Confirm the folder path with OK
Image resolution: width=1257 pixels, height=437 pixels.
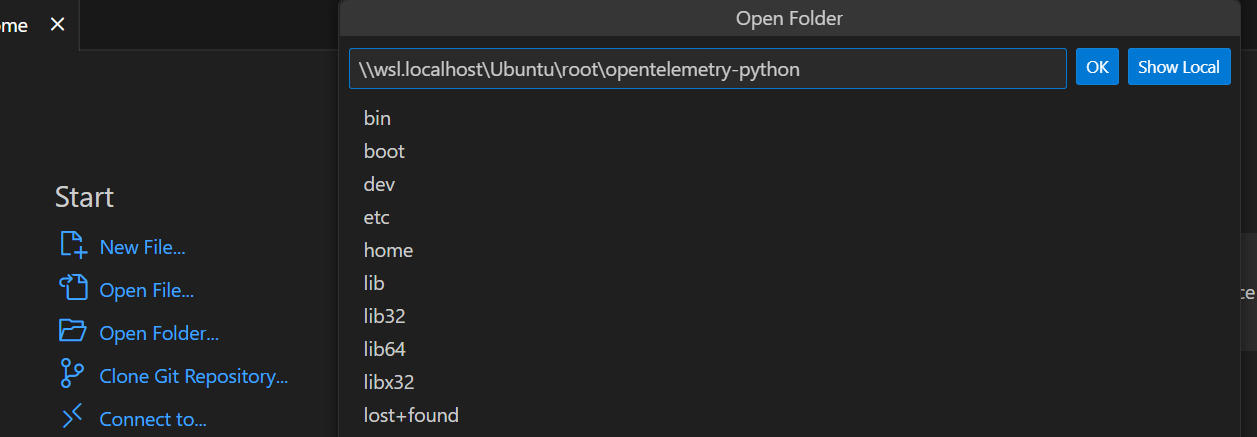point(1097,67)
